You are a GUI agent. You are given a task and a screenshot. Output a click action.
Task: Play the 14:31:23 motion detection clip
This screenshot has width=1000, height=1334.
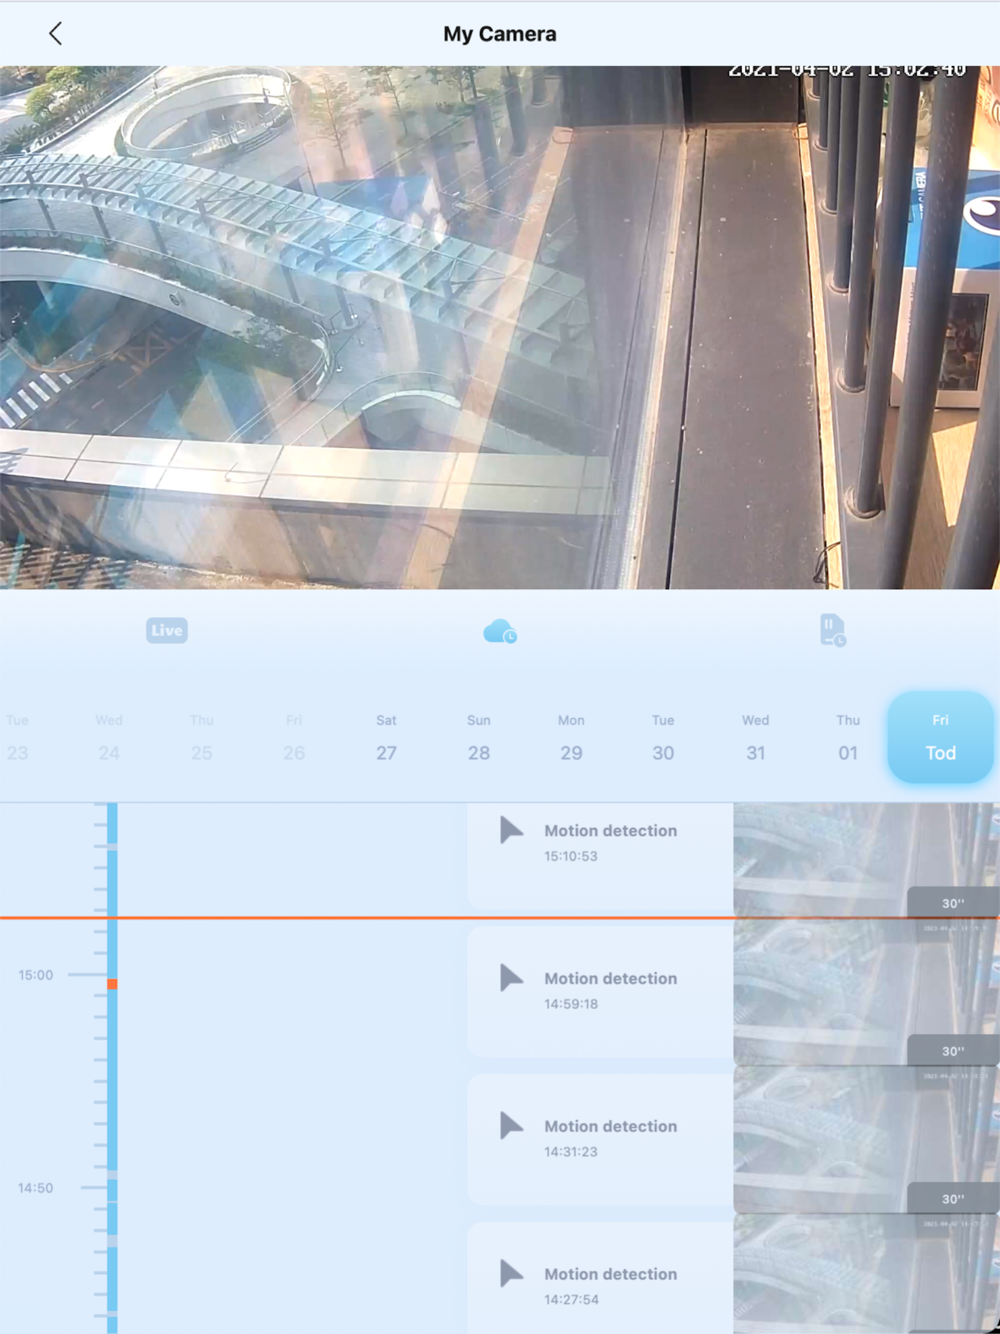tap(512, 1126)
